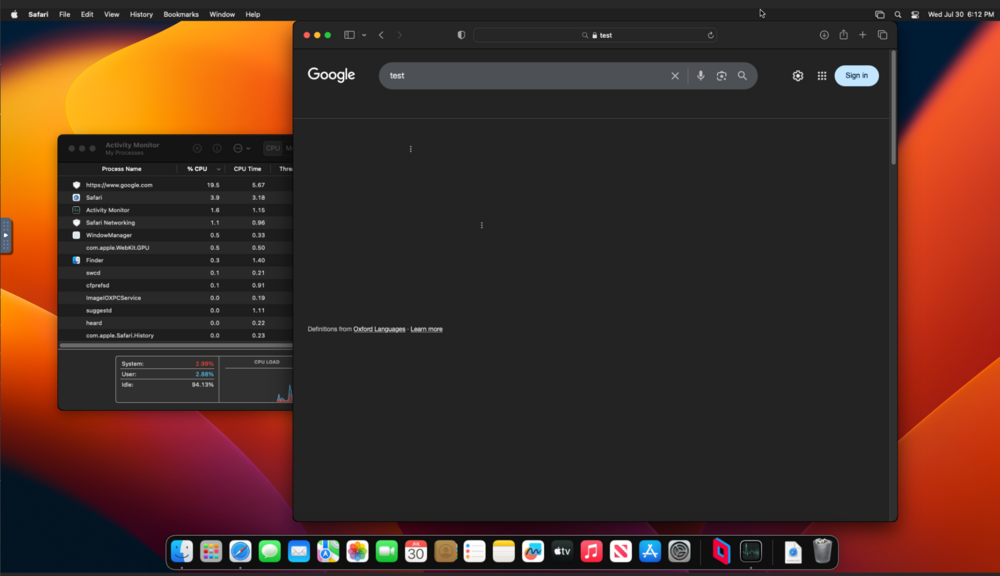1000x576 pixels.
Task: Select CPU tab in Activity Monitor
Action: coord(273,148)
